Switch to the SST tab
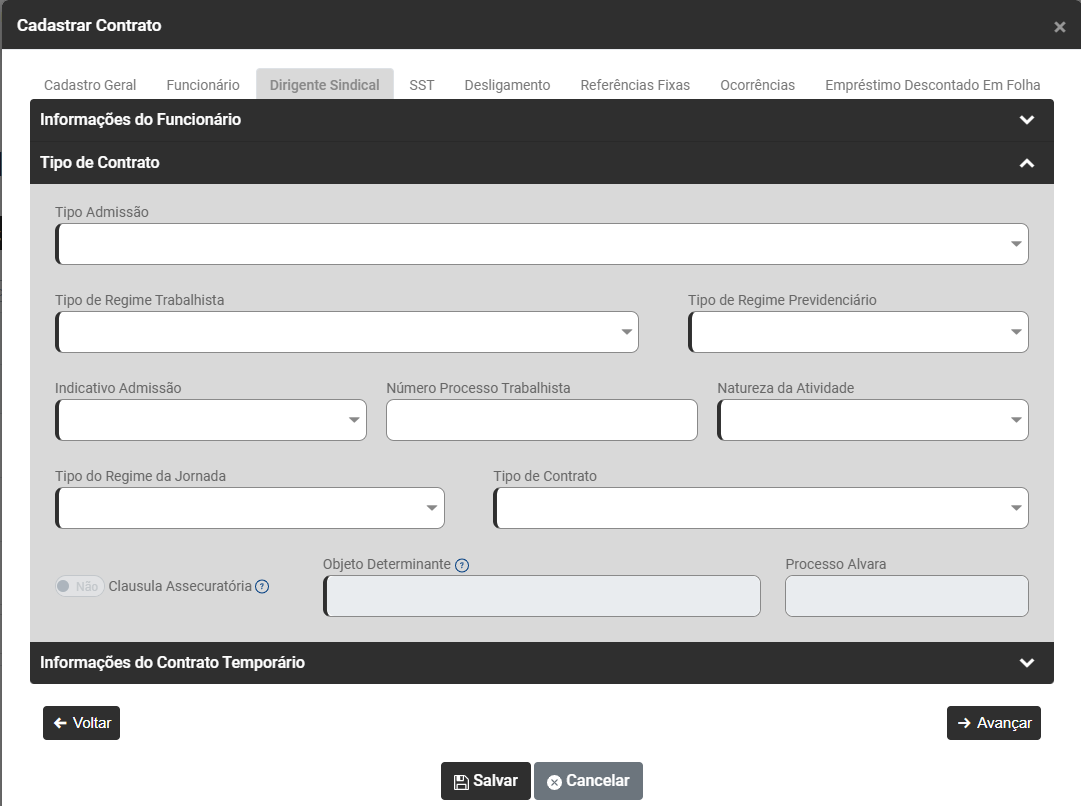The height and width of the screenshot is (806, 1081). point(422,85)
